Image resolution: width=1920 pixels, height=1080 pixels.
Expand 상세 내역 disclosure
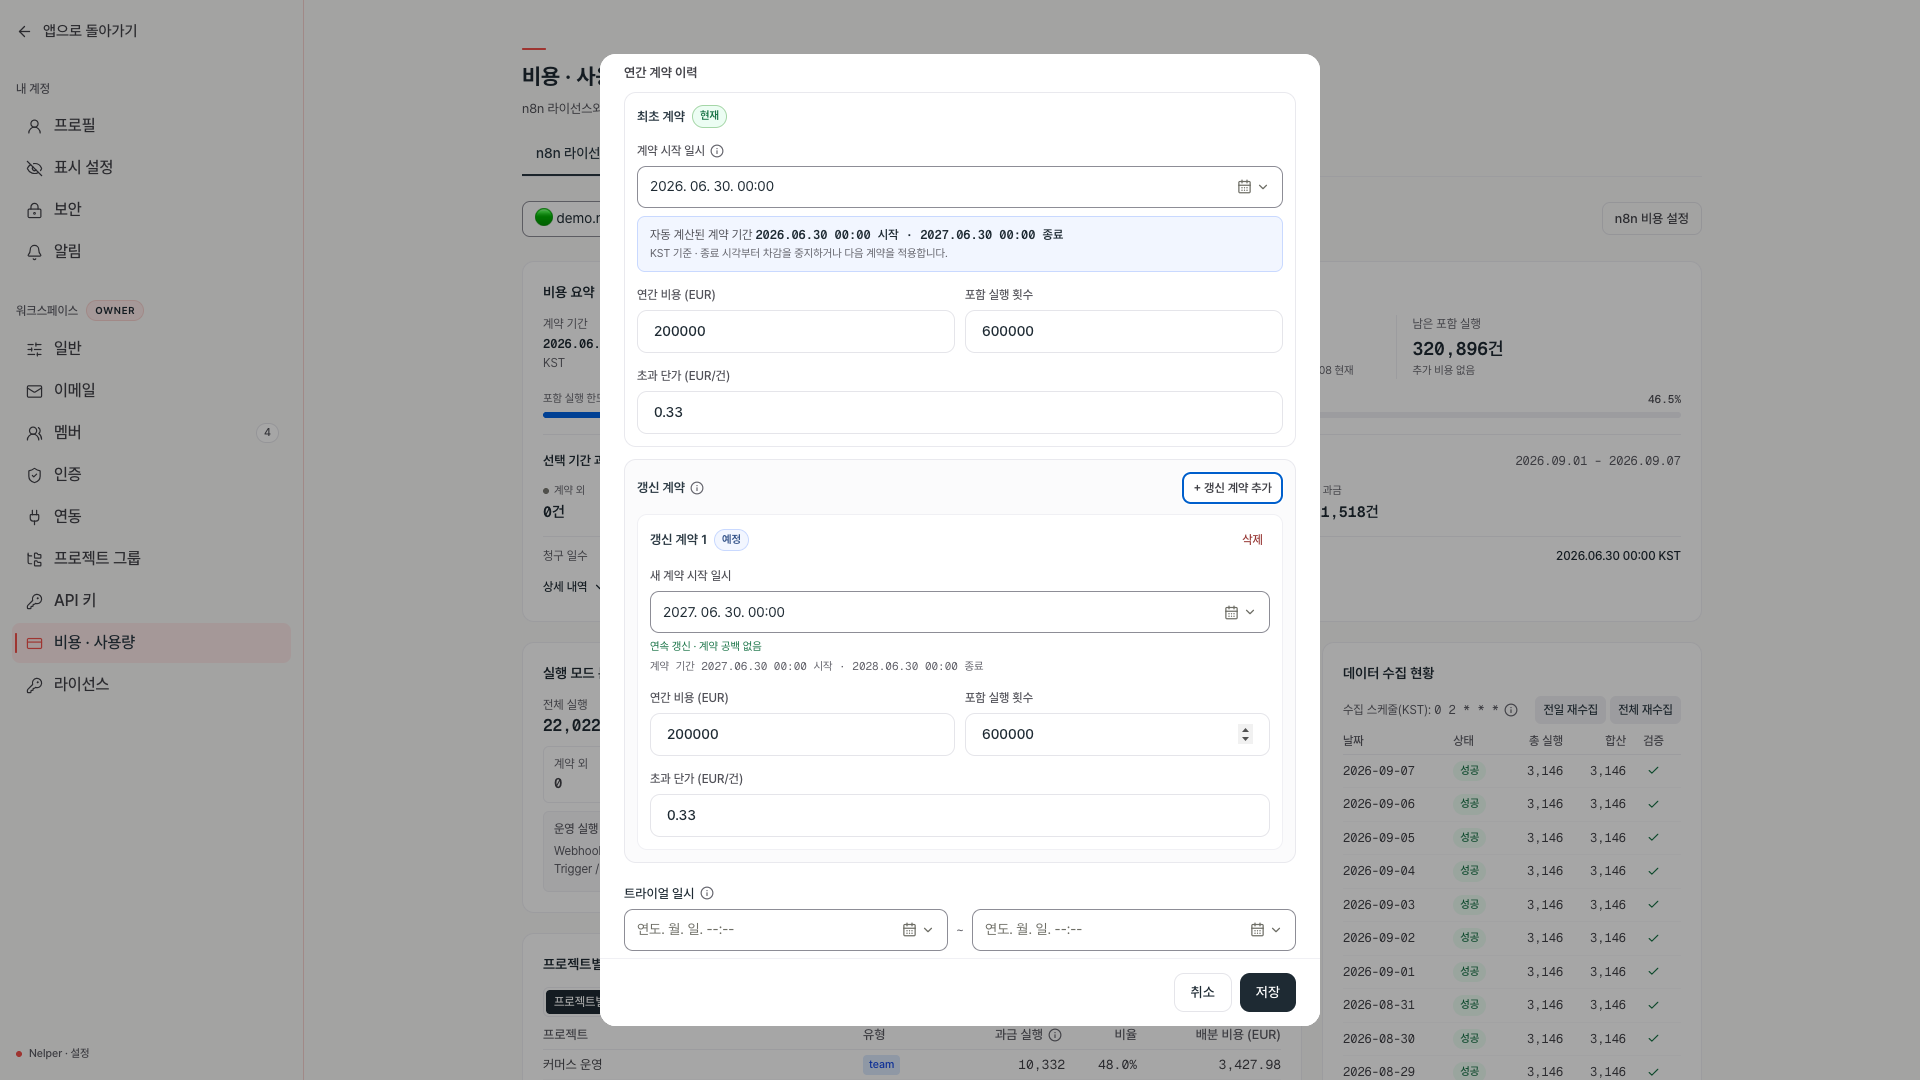(x=572, y=587)
